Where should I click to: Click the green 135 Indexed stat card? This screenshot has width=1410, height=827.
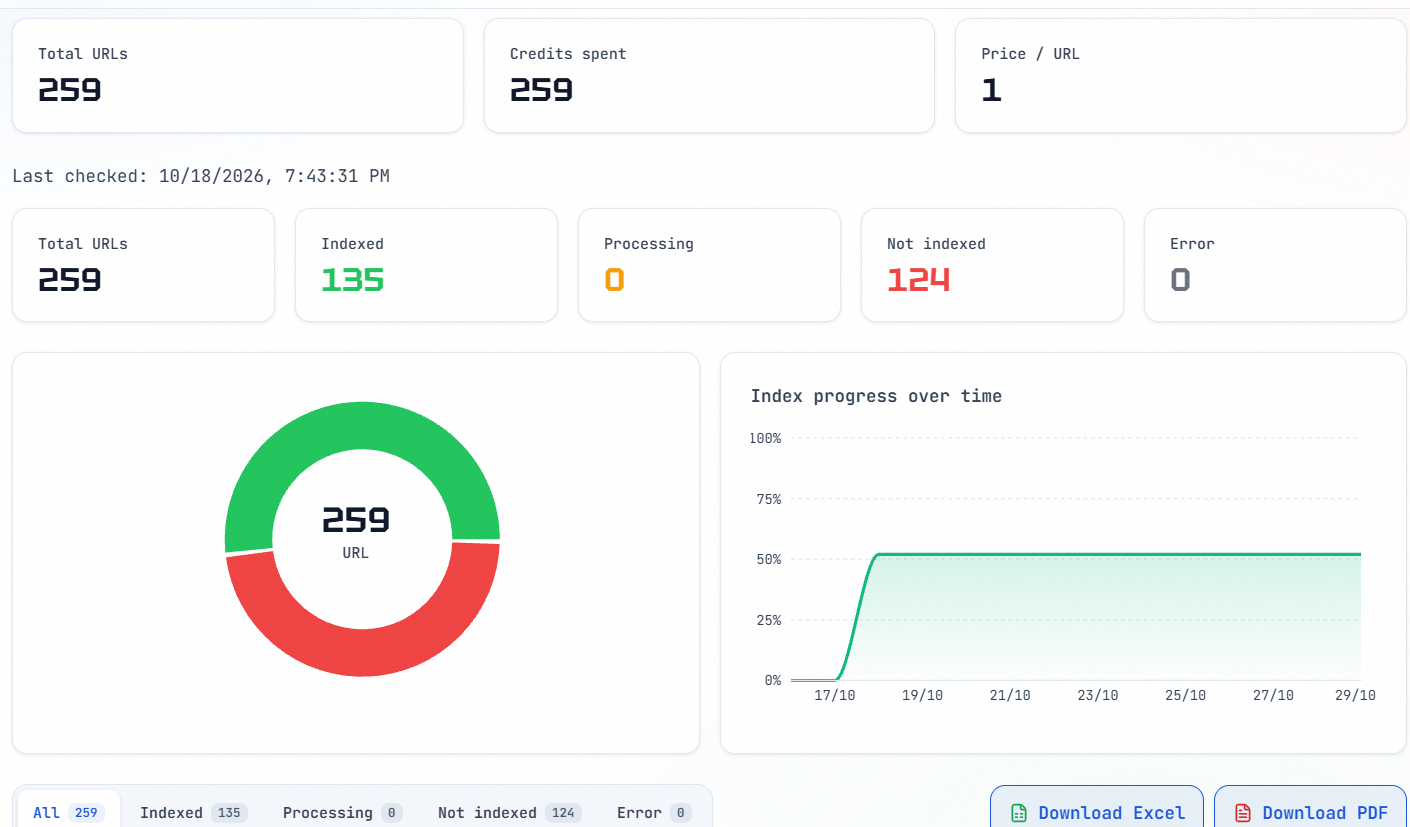coord(426,265)
